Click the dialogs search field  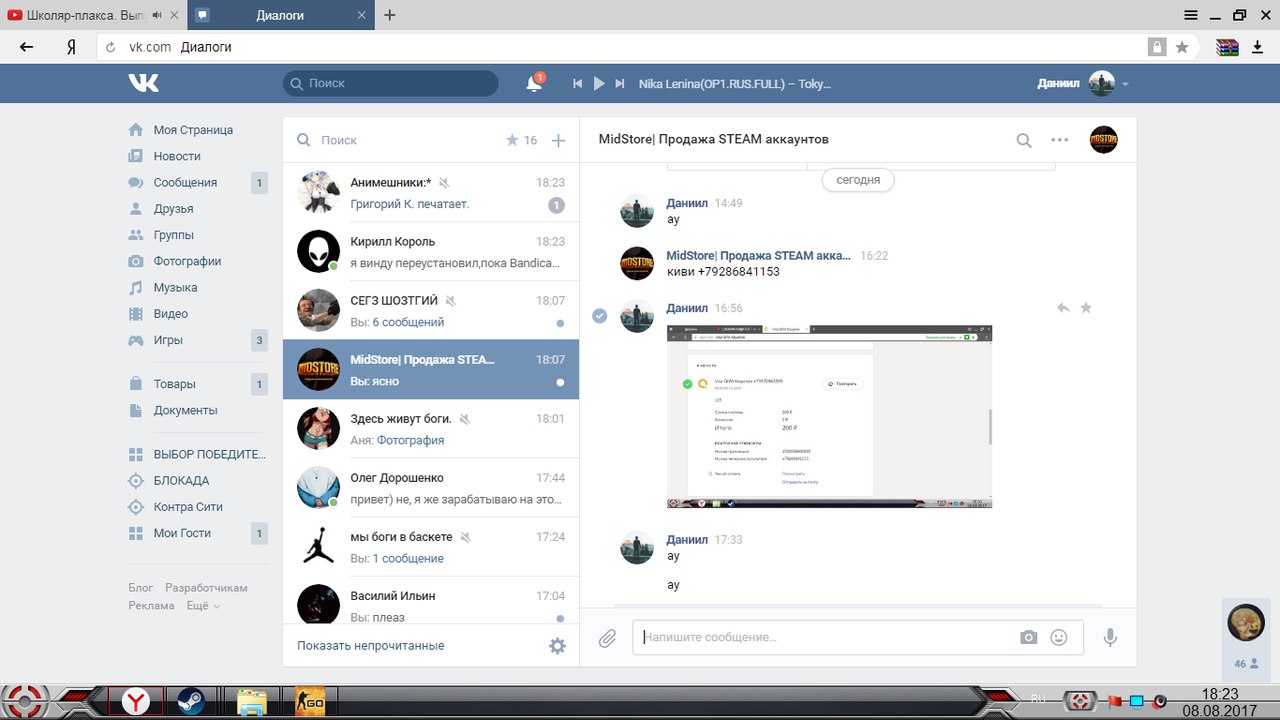click(400, 141)
